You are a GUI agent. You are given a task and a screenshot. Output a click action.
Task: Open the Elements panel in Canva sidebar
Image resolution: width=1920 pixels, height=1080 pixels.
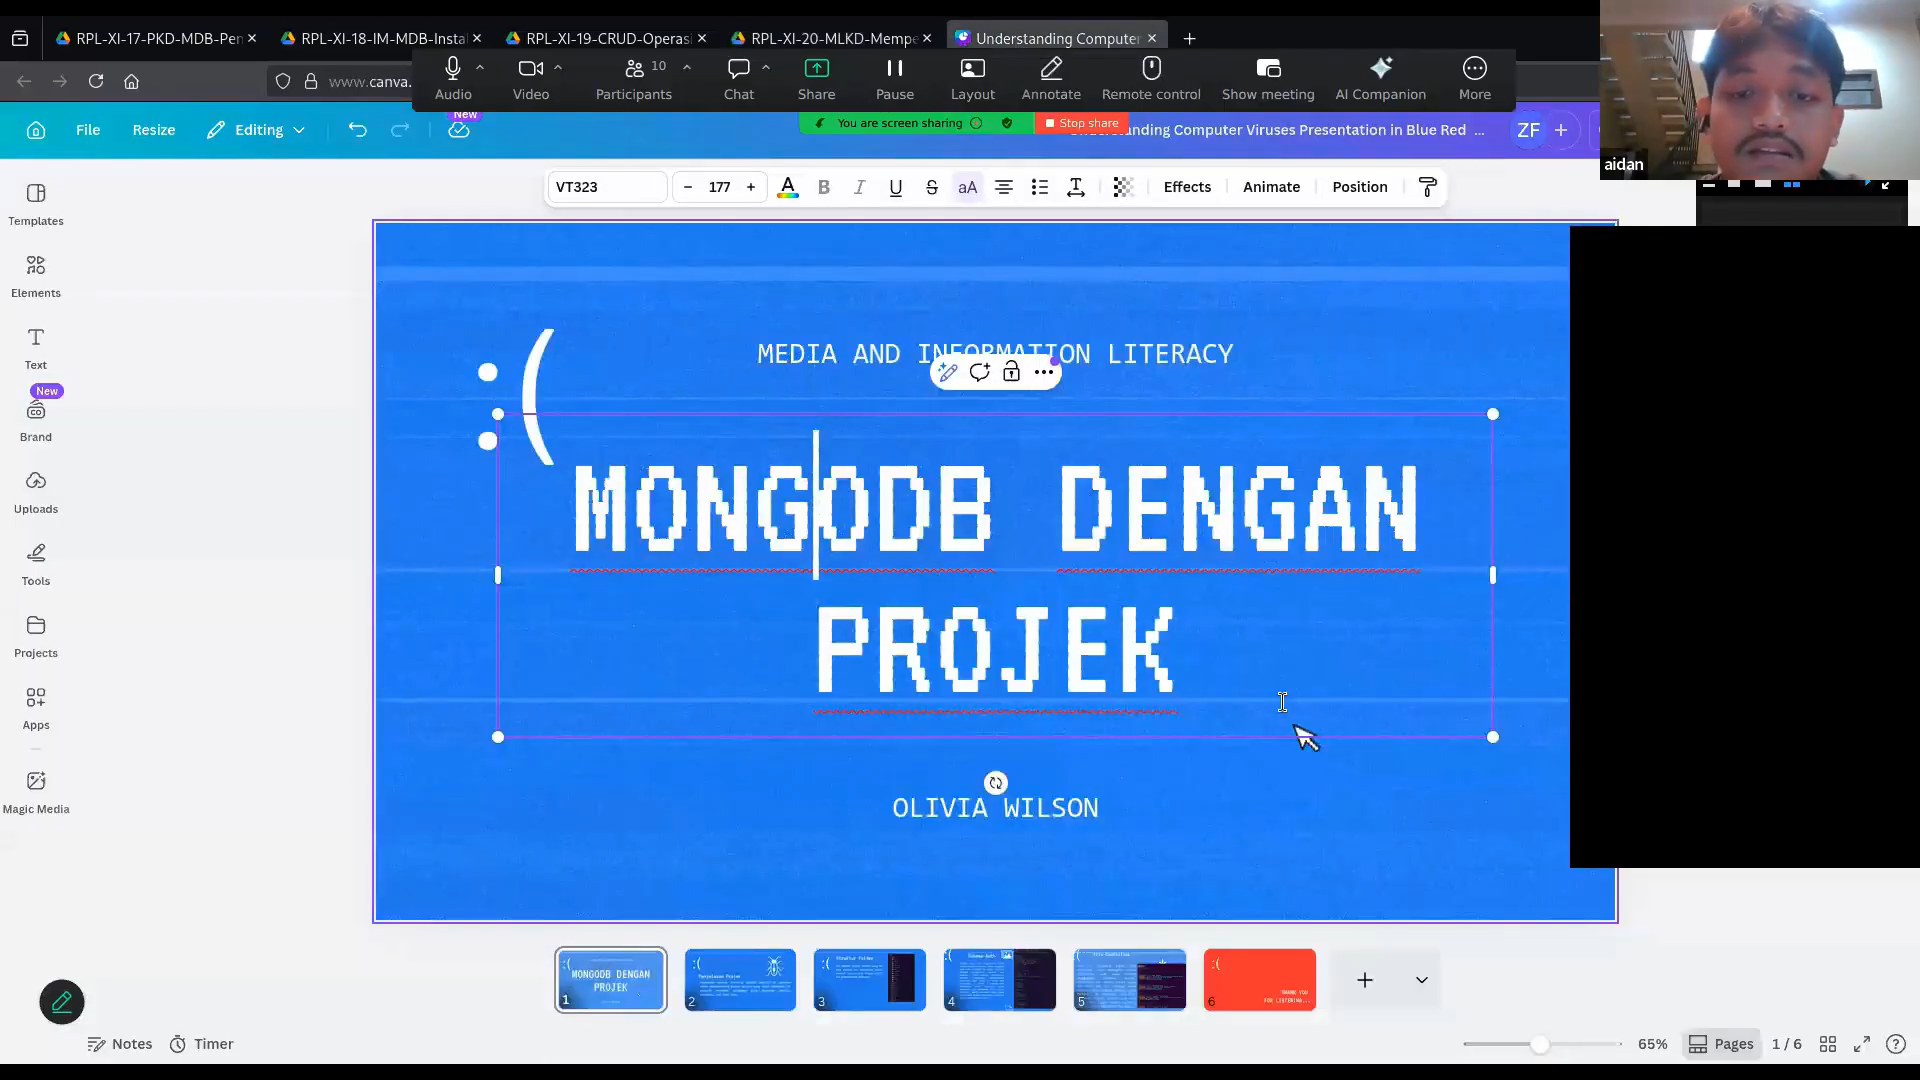36,276
